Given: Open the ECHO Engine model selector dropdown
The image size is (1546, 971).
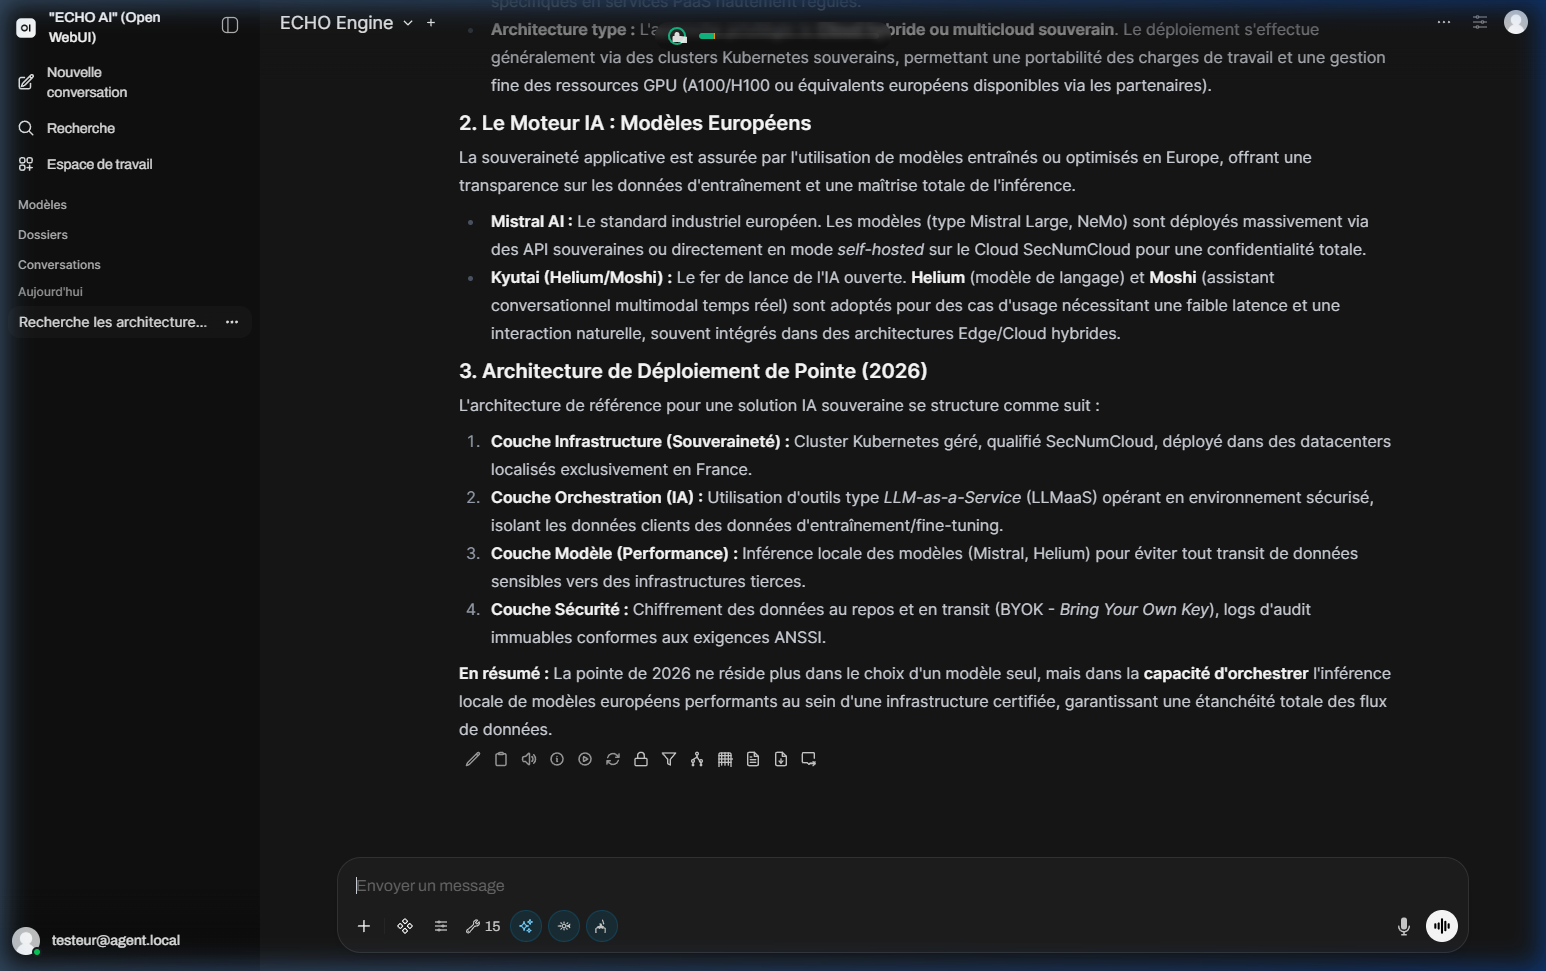Looking at the screenshot, I should [x=346, y=23].
